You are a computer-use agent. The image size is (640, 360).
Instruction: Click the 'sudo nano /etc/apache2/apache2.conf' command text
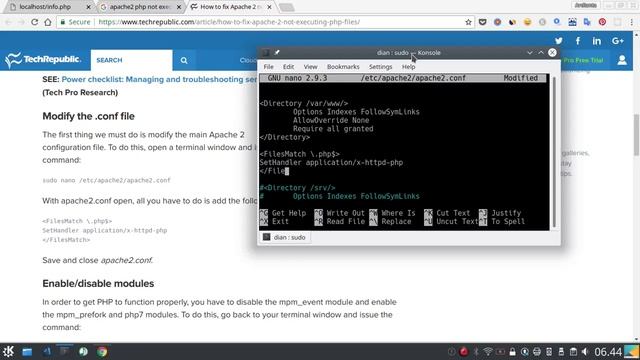(x=106, y=180)
